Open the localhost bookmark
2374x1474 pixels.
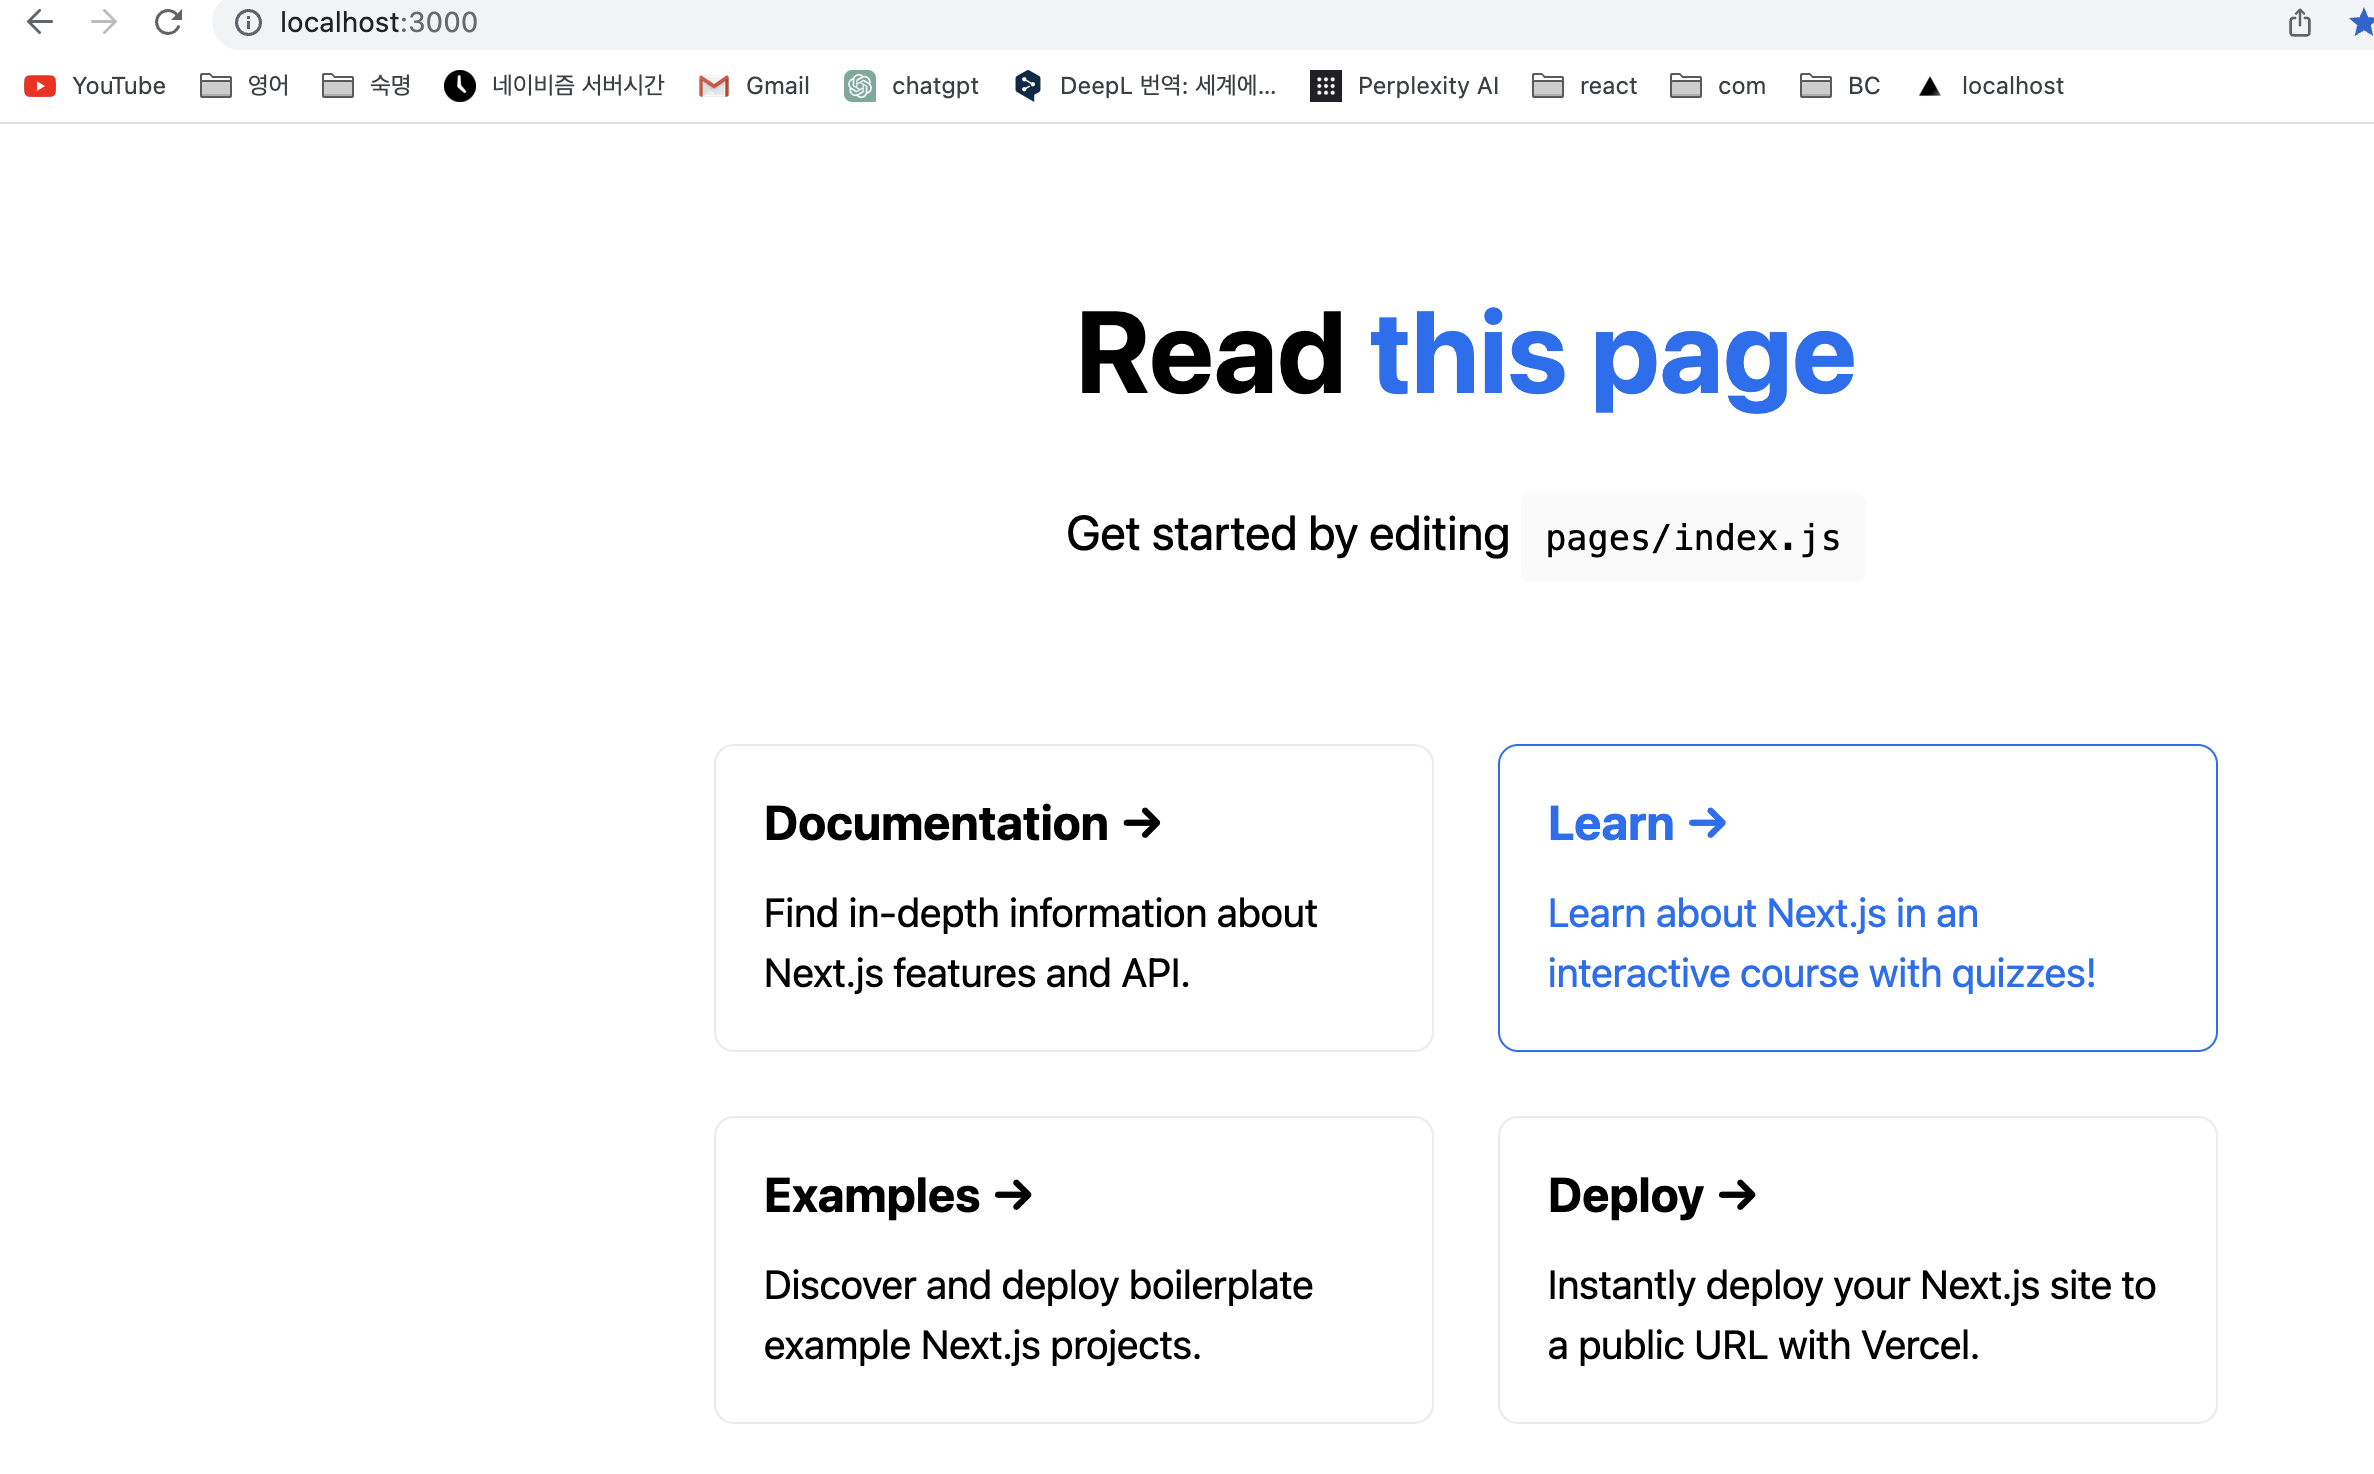point(1991,86)
